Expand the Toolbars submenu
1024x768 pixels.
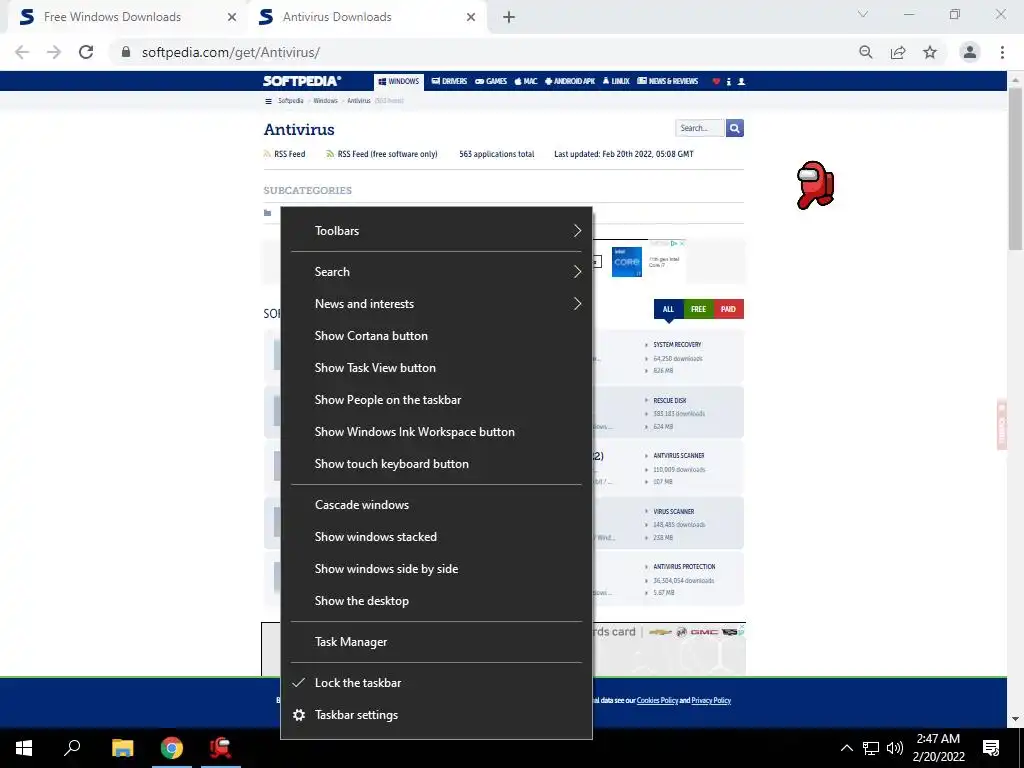tap(436, 231)
